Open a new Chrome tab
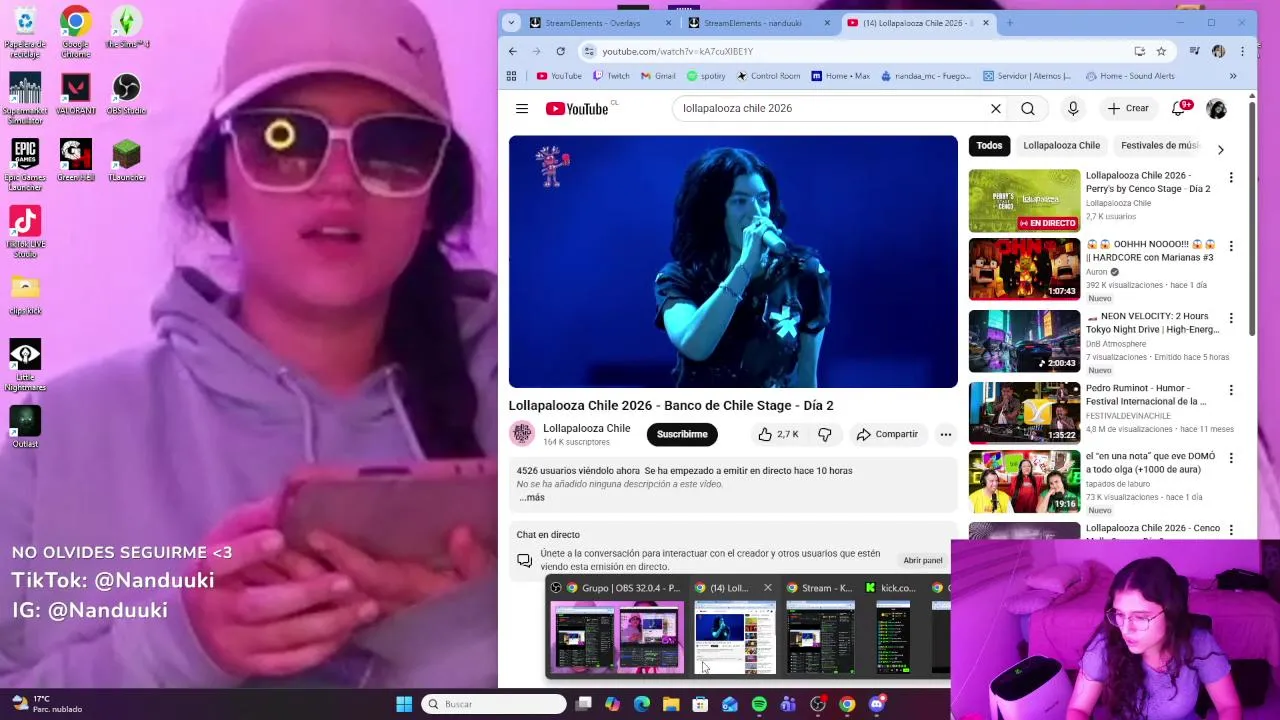 (x=1009, y=22)
